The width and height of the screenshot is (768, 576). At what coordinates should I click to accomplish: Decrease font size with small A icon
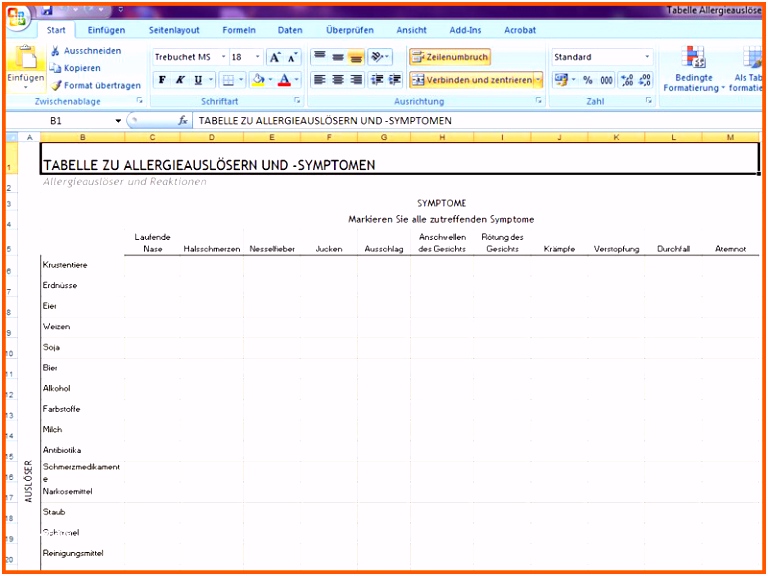(292, 57)
